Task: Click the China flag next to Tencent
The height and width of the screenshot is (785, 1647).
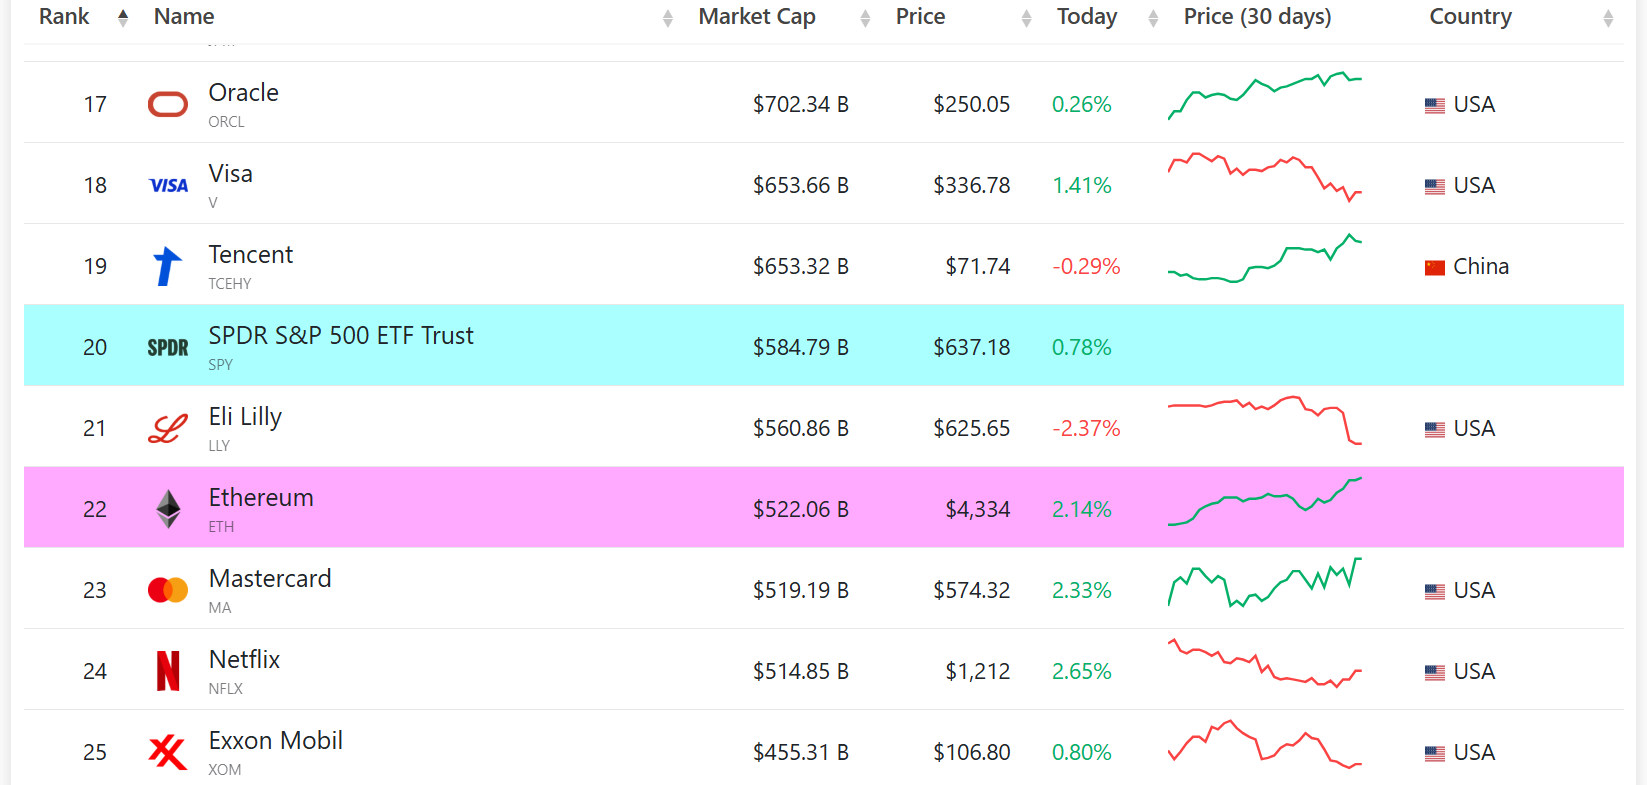Action: [x=1435, y=267]
